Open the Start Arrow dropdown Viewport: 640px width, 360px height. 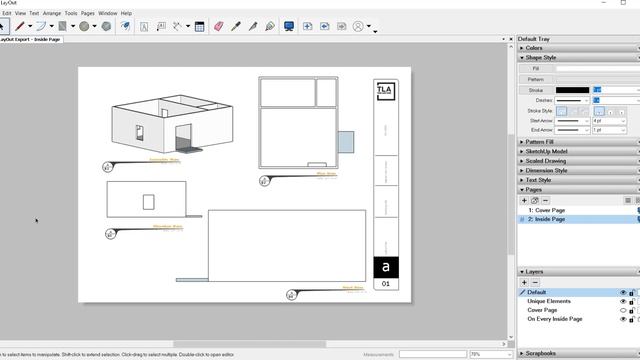(x=572, y=121)
